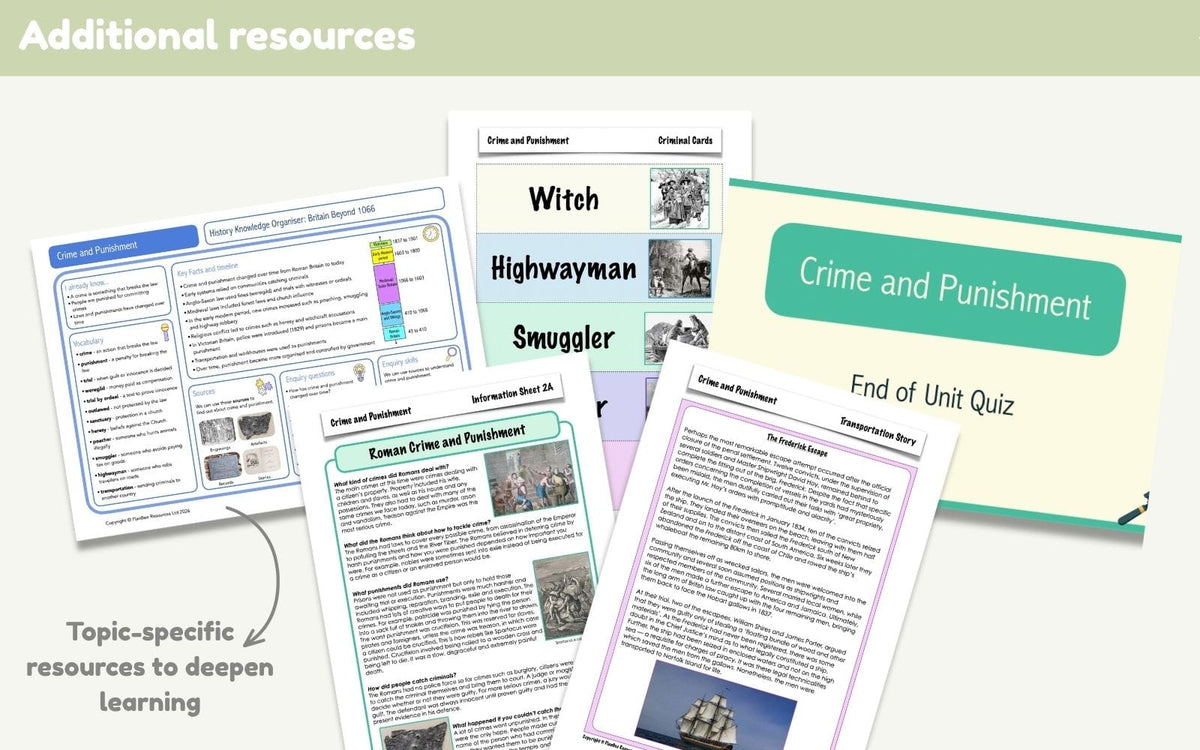Select the engraving image beside Roman punishments paragraph
Image resolution: width=1200 pixels, height=750 pixels.
(562, 596)
